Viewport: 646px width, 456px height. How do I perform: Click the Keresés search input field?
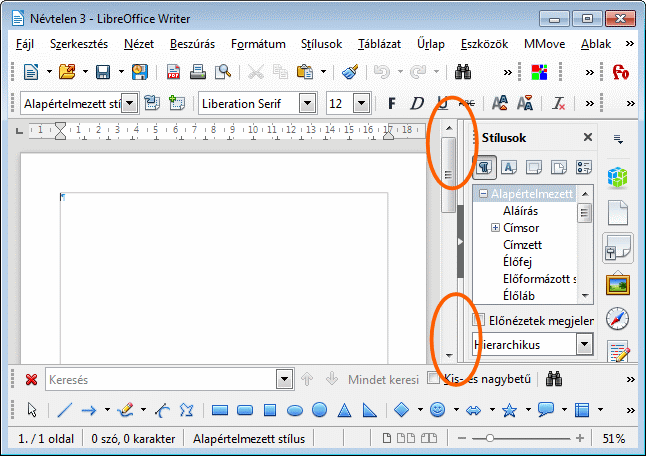[x=160, y=380]
